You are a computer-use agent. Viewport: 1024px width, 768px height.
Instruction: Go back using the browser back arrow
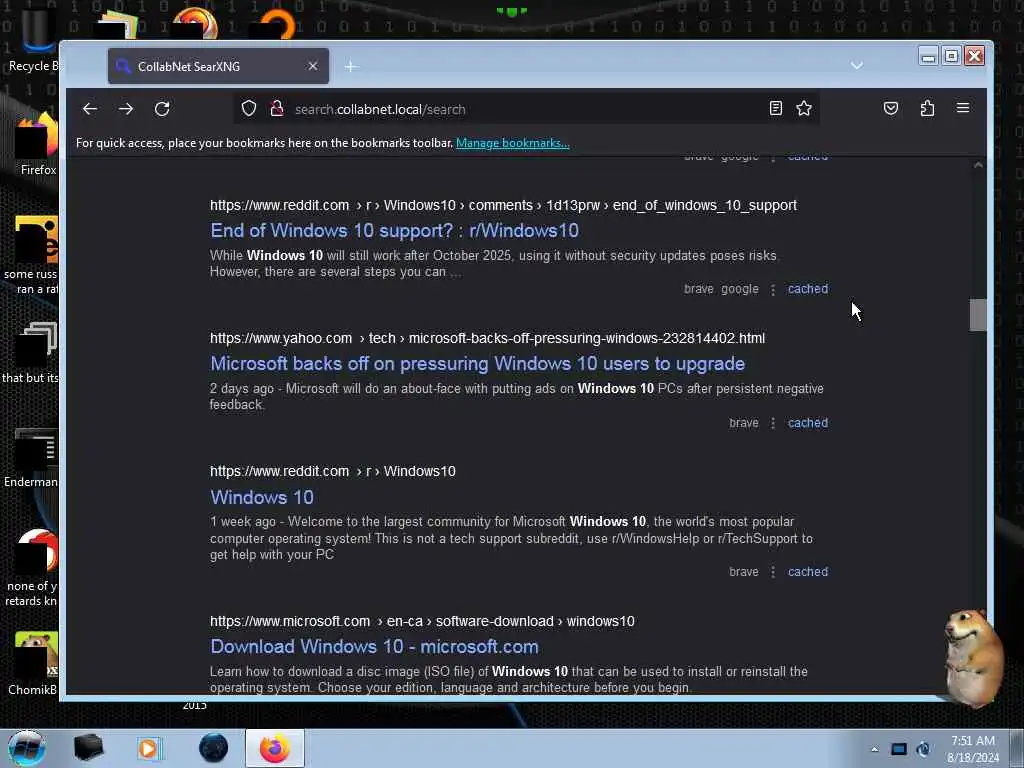coord(90,109)
